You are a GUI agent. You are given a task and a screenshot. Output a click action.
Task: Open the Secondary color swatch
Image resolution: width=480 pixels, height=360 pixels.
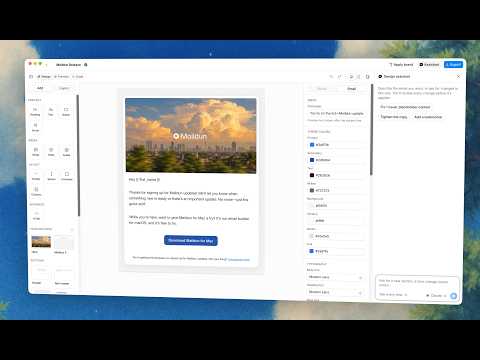click(312, 160)
